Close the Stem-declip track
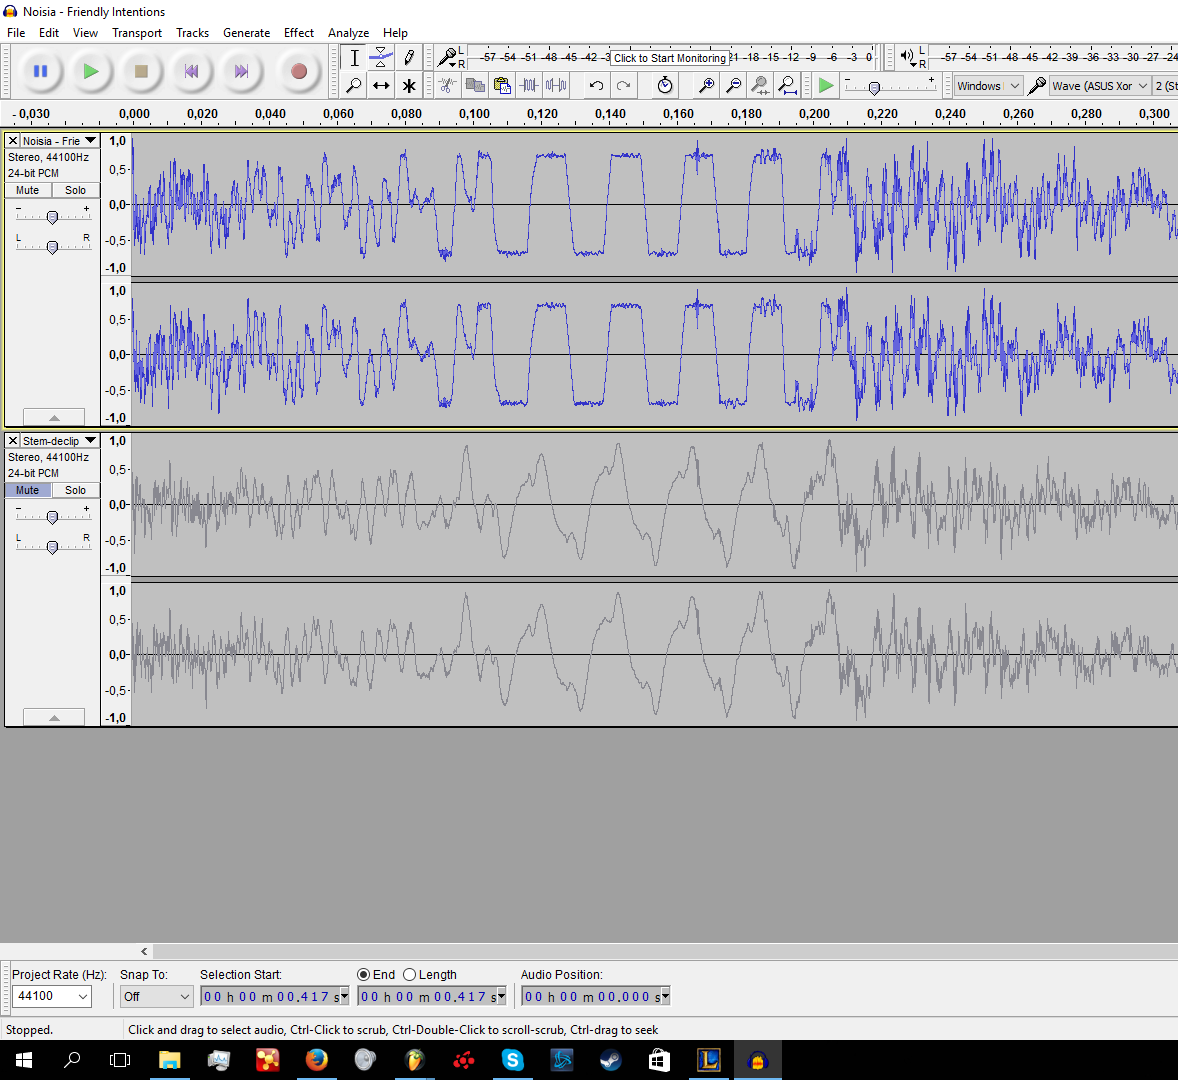 13,441
